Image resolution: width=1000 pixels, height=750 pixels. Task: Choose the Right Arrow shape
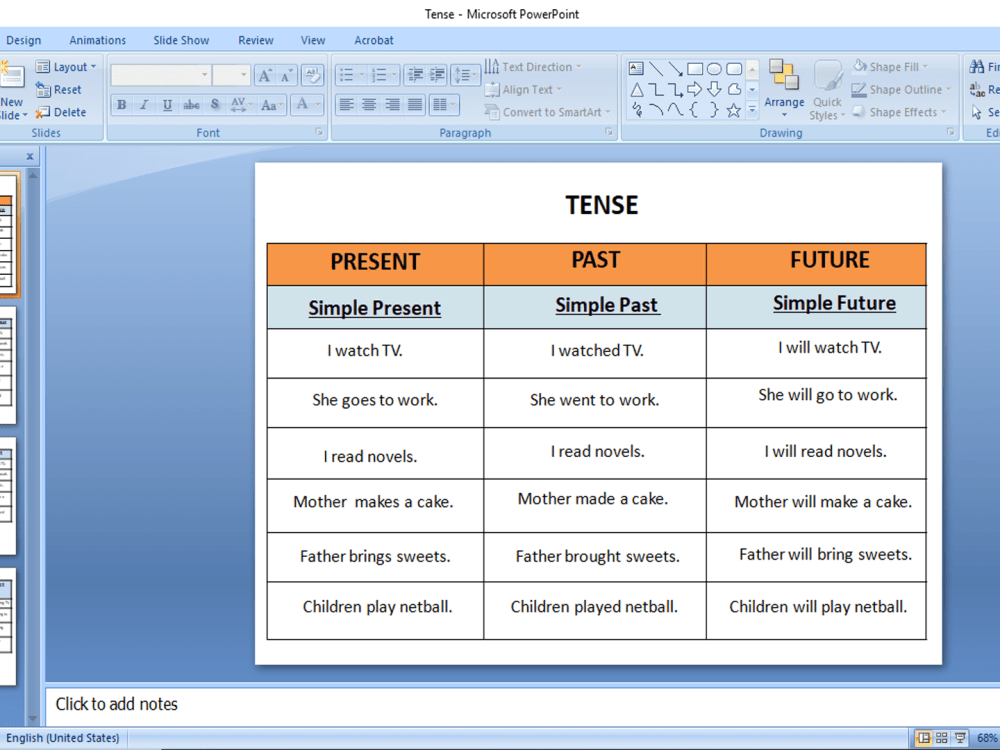click(x=695, y=89)
